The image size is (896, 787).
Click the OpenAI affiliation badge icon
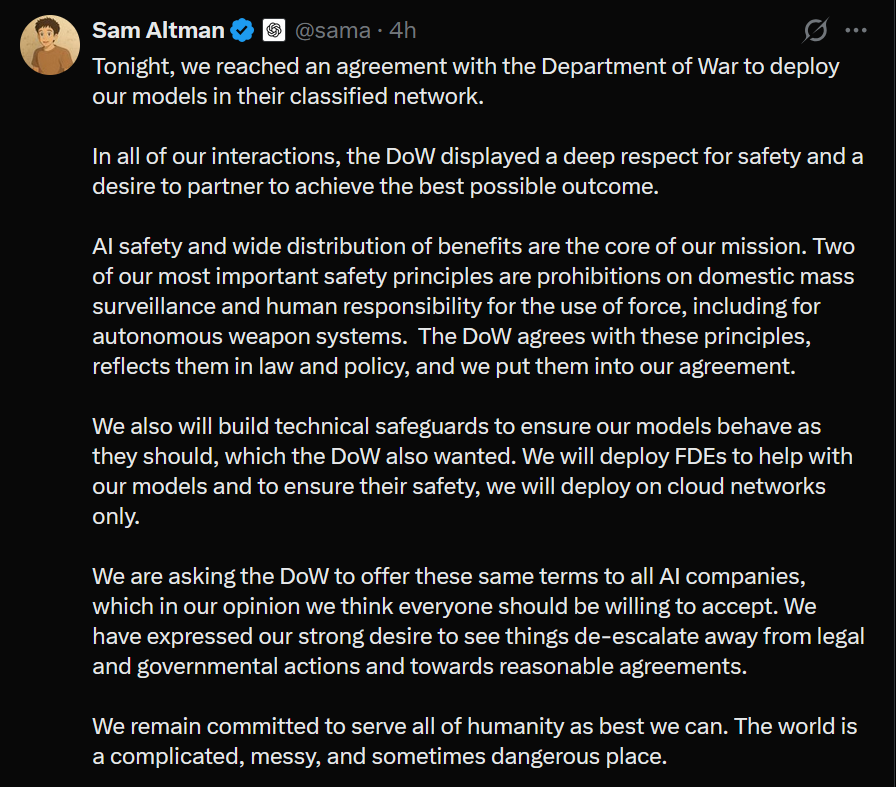pos(274,31)
